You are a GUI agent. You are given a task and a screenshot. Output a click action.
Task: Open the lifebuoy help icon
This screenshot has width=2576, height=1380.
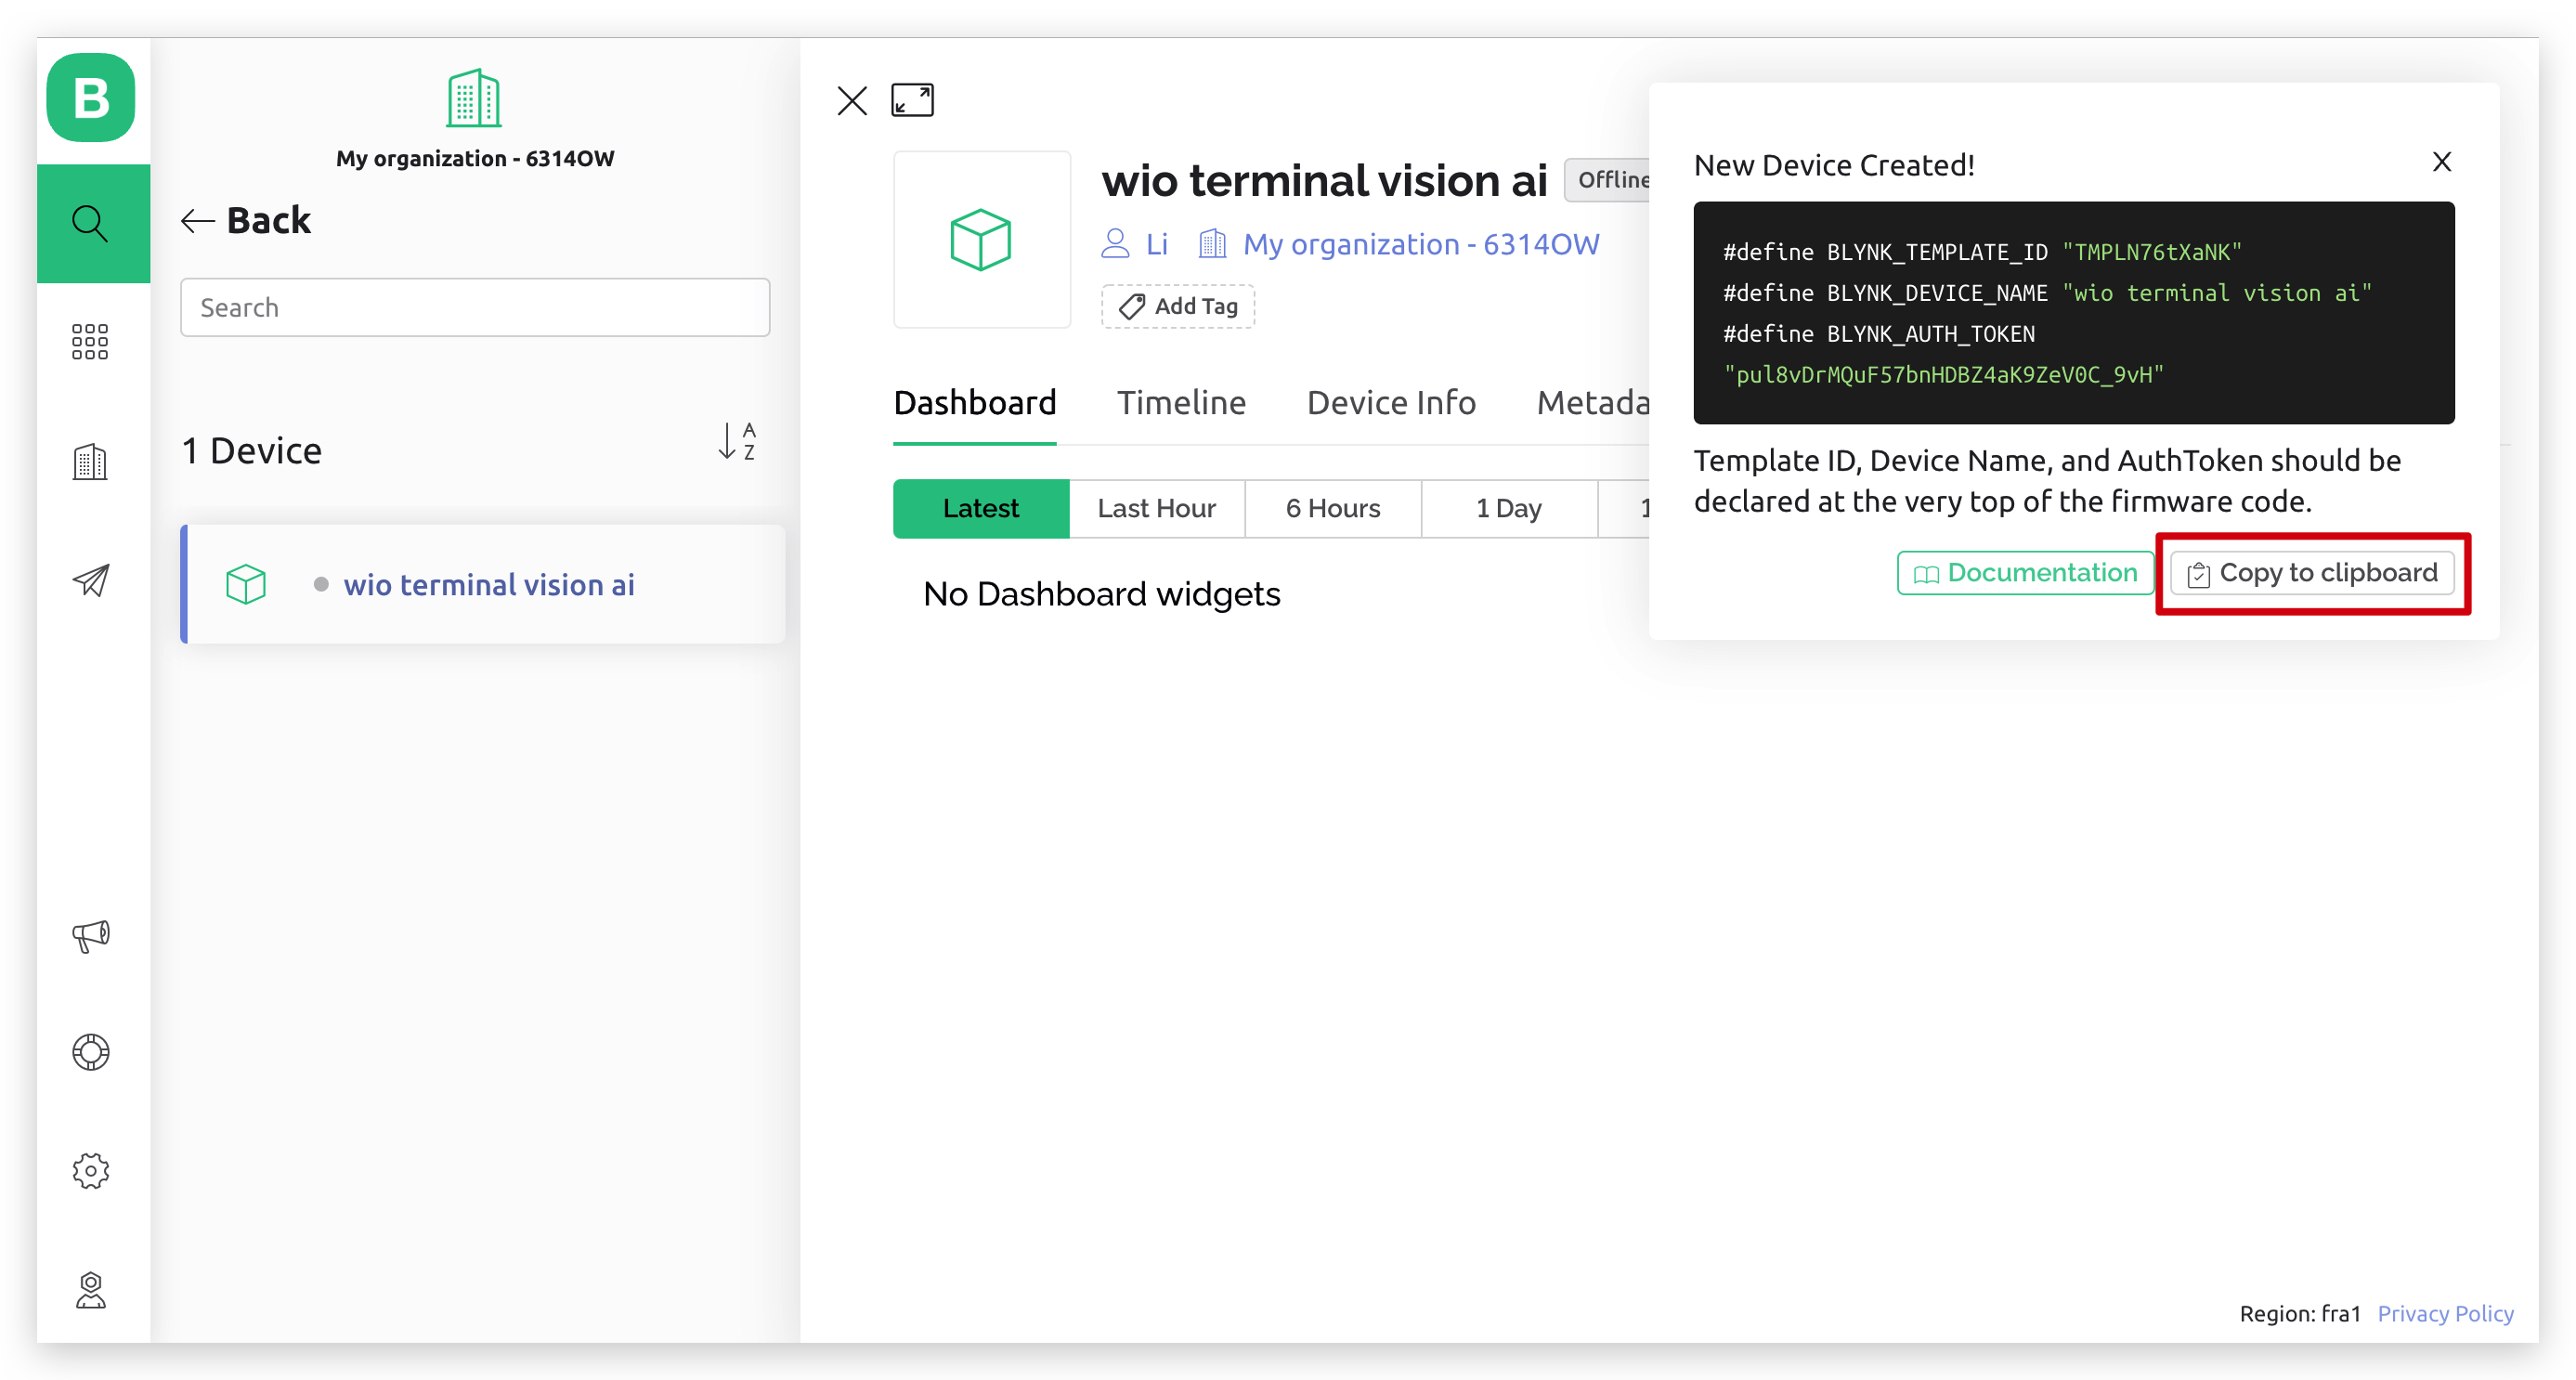91,1052
